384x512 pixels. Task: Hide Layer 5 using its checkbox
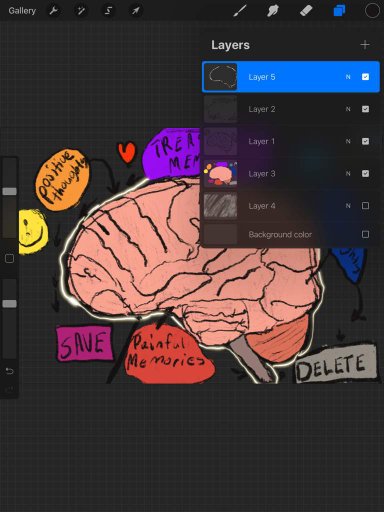[x=365, y=77]
